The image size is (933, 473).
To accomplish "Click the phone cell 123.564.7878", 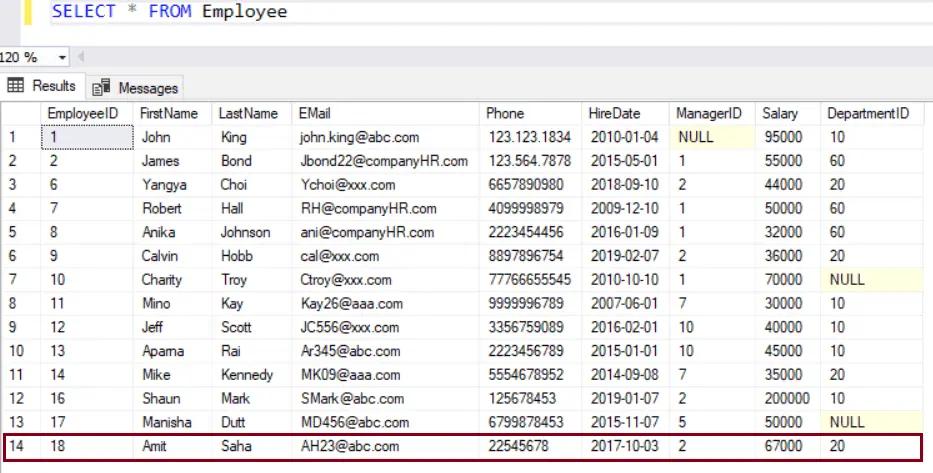I will pyautogui.click(x=530, y=161).
